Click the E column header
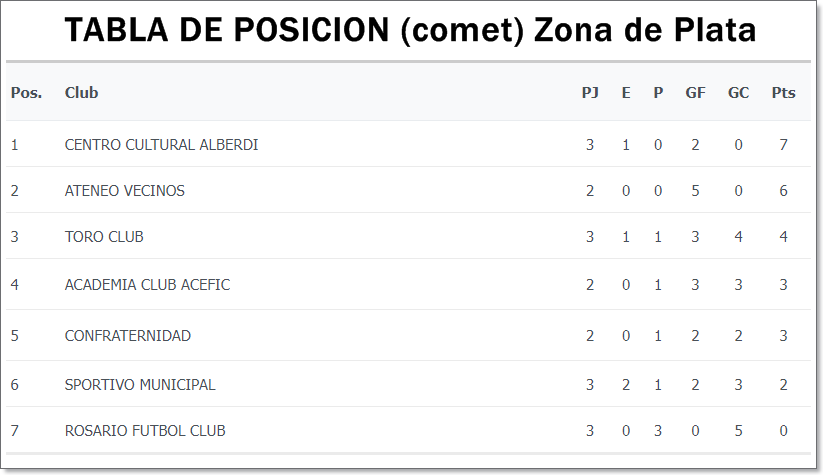The width and height of the screenshot is (823, 475). click(626, 93)
